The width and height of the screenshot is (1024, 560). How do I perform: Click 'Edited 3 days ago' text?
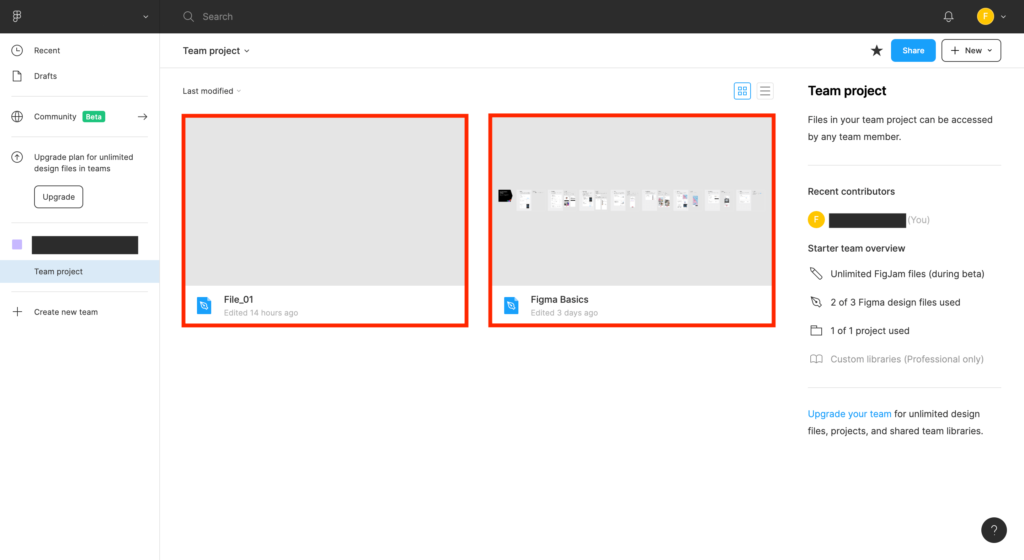tap(564, 313)
